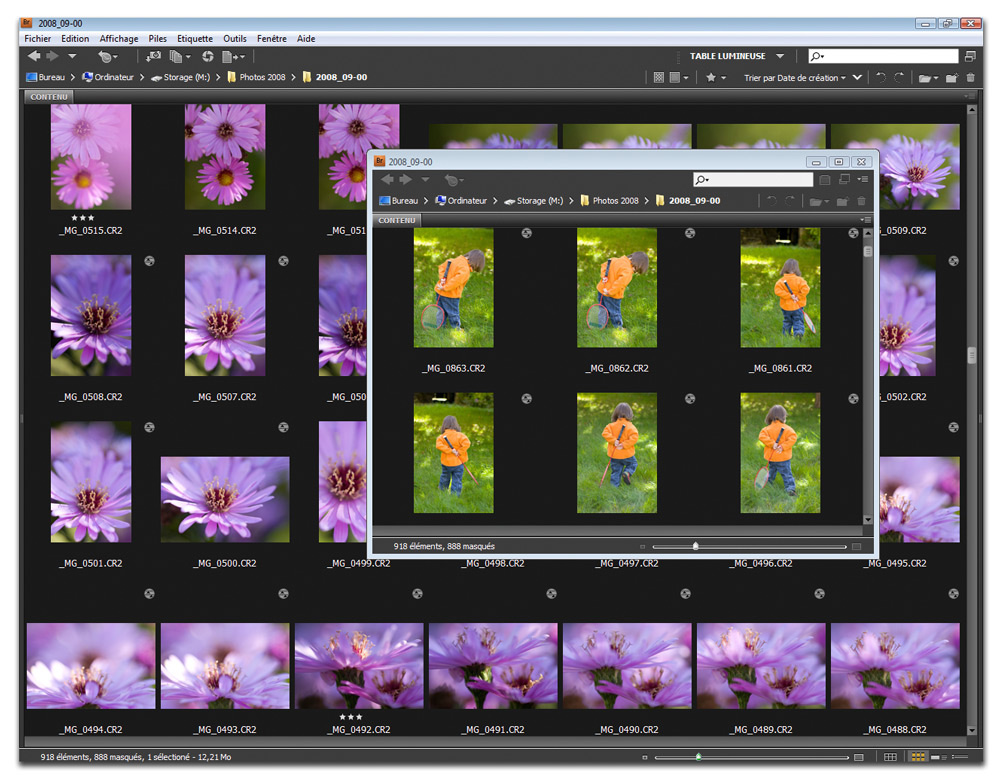Image resolution: width=1000 pixels, height=780 pixels.
Task: Click the Open in Camera Raw aperture icon
Action: coord(208,57)
